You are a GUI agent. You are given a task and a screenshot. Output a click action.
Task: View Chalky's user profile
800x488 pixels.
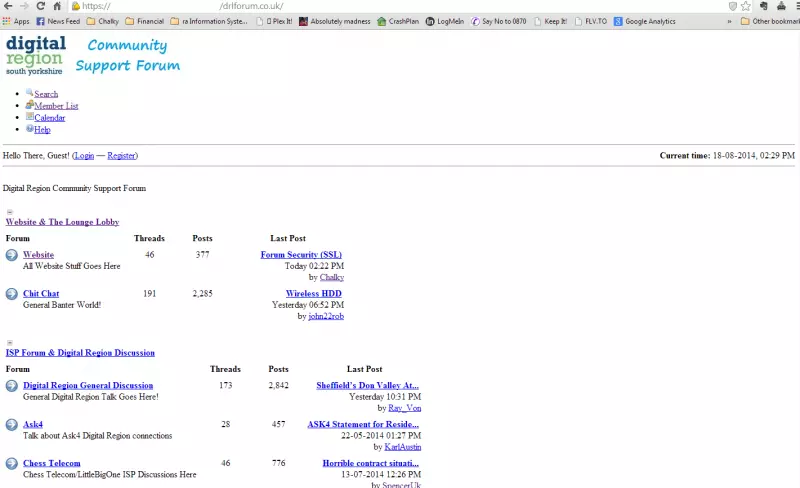(x=332, y=277)
